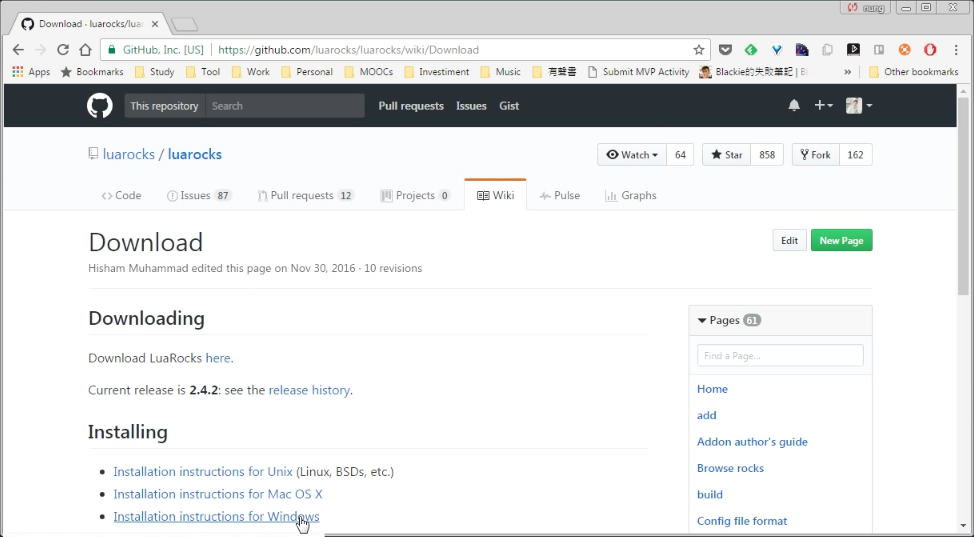Click Pull requests in the top header
The height and width of the screenshot is (537, 974).
[x=411, y=106]
